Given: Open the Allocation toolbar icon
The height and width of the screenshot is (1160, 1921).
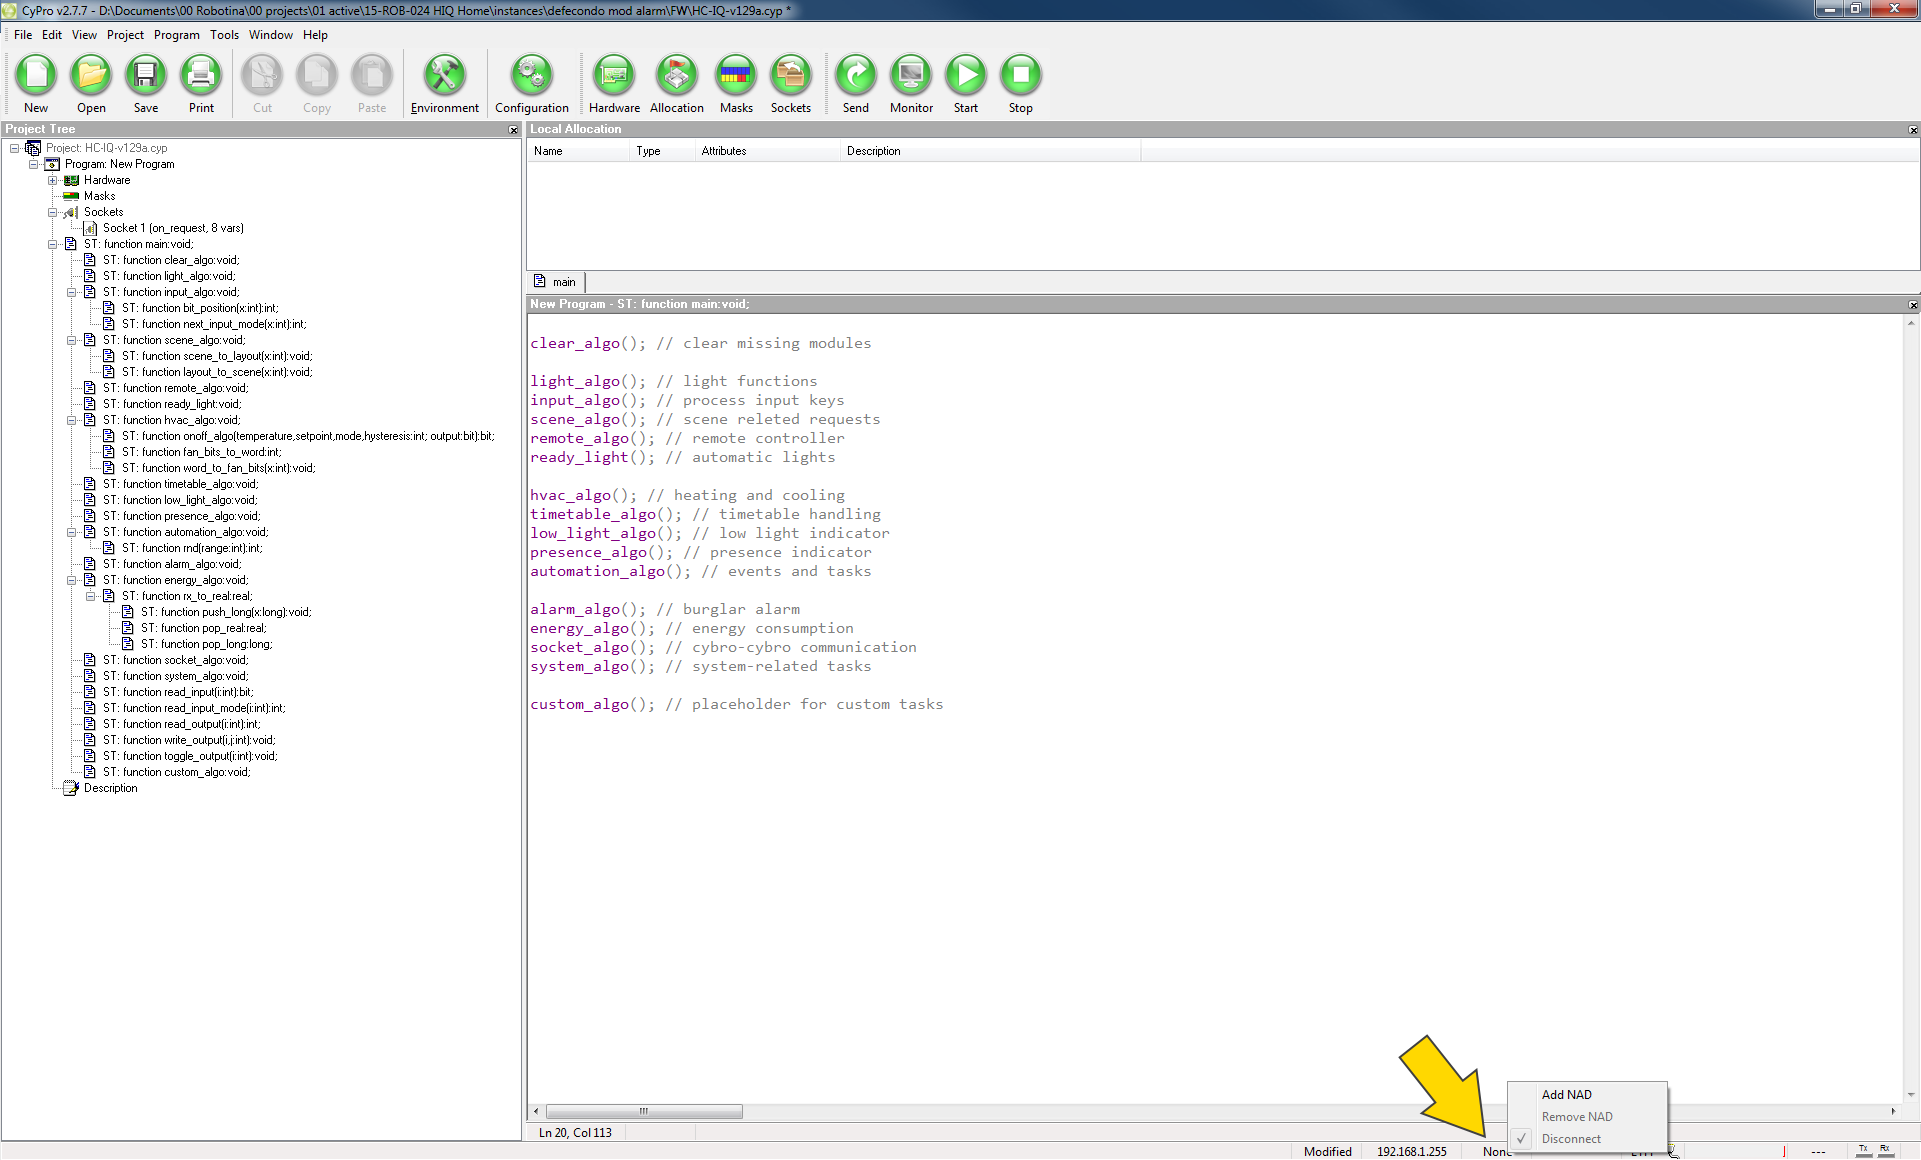Looking at the screenshot, I should coord(677,75).
